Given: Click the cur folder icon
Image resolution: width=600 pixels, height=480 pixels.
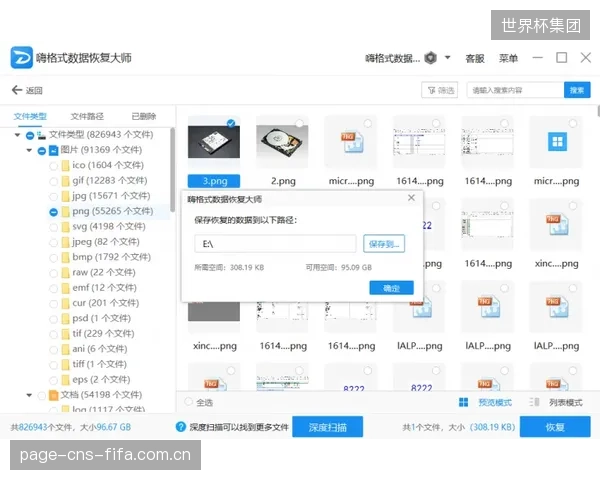Looking at the screenshot, I should [x=66, y=304].
